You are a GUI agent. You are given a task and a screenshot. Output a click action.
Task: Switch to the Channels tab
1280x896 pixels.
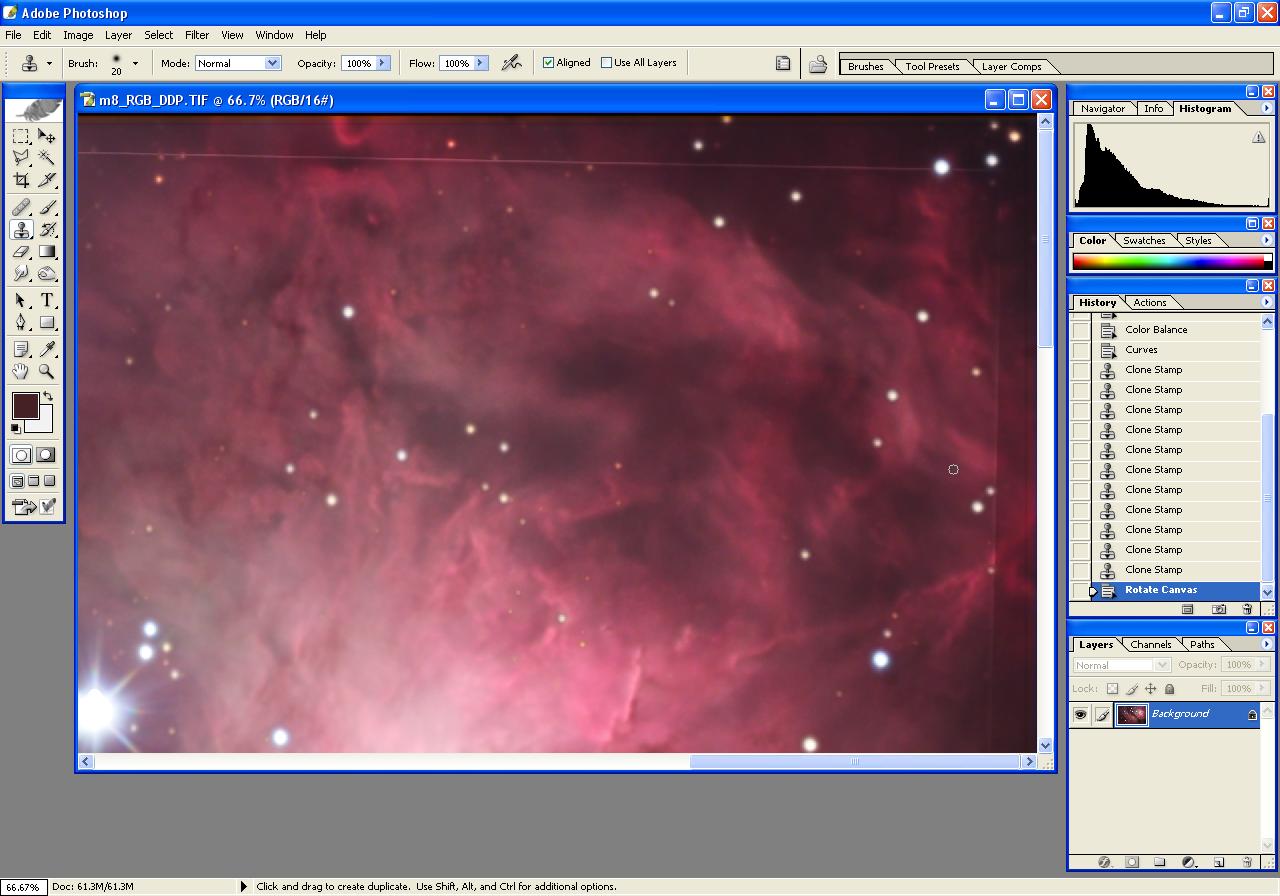[x=1150, y=644]
